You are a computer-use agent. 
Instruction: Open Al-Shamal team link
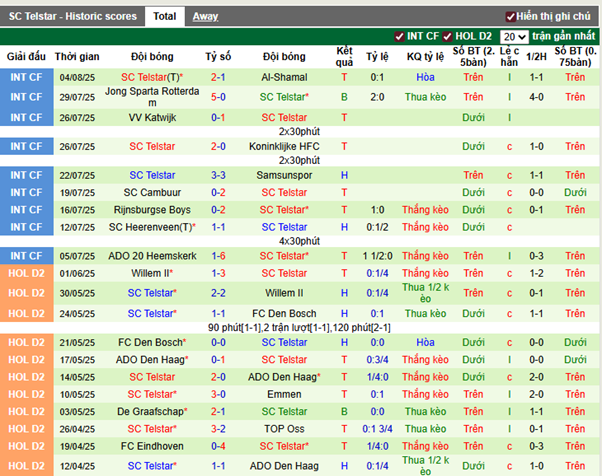pyautogui.click(x=284, y=77)
